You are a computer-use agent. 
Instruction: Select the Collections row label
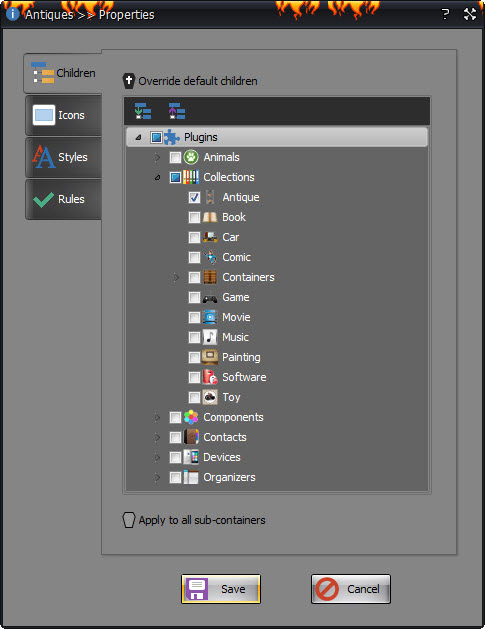[229, 177]
